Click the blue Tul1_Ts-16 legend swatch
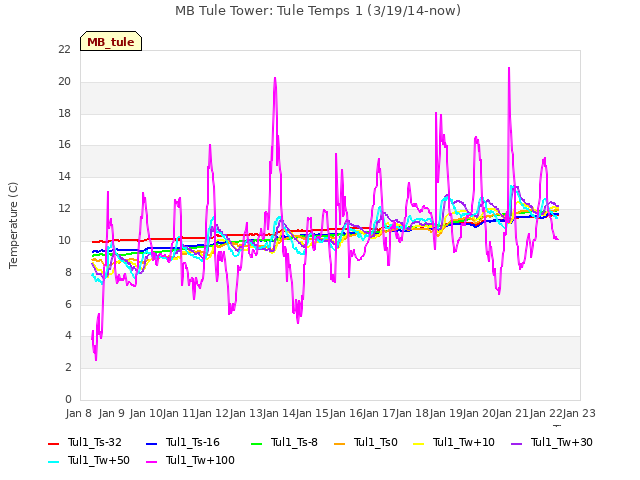This screenshot has width=640, height=480. [151, 443]
